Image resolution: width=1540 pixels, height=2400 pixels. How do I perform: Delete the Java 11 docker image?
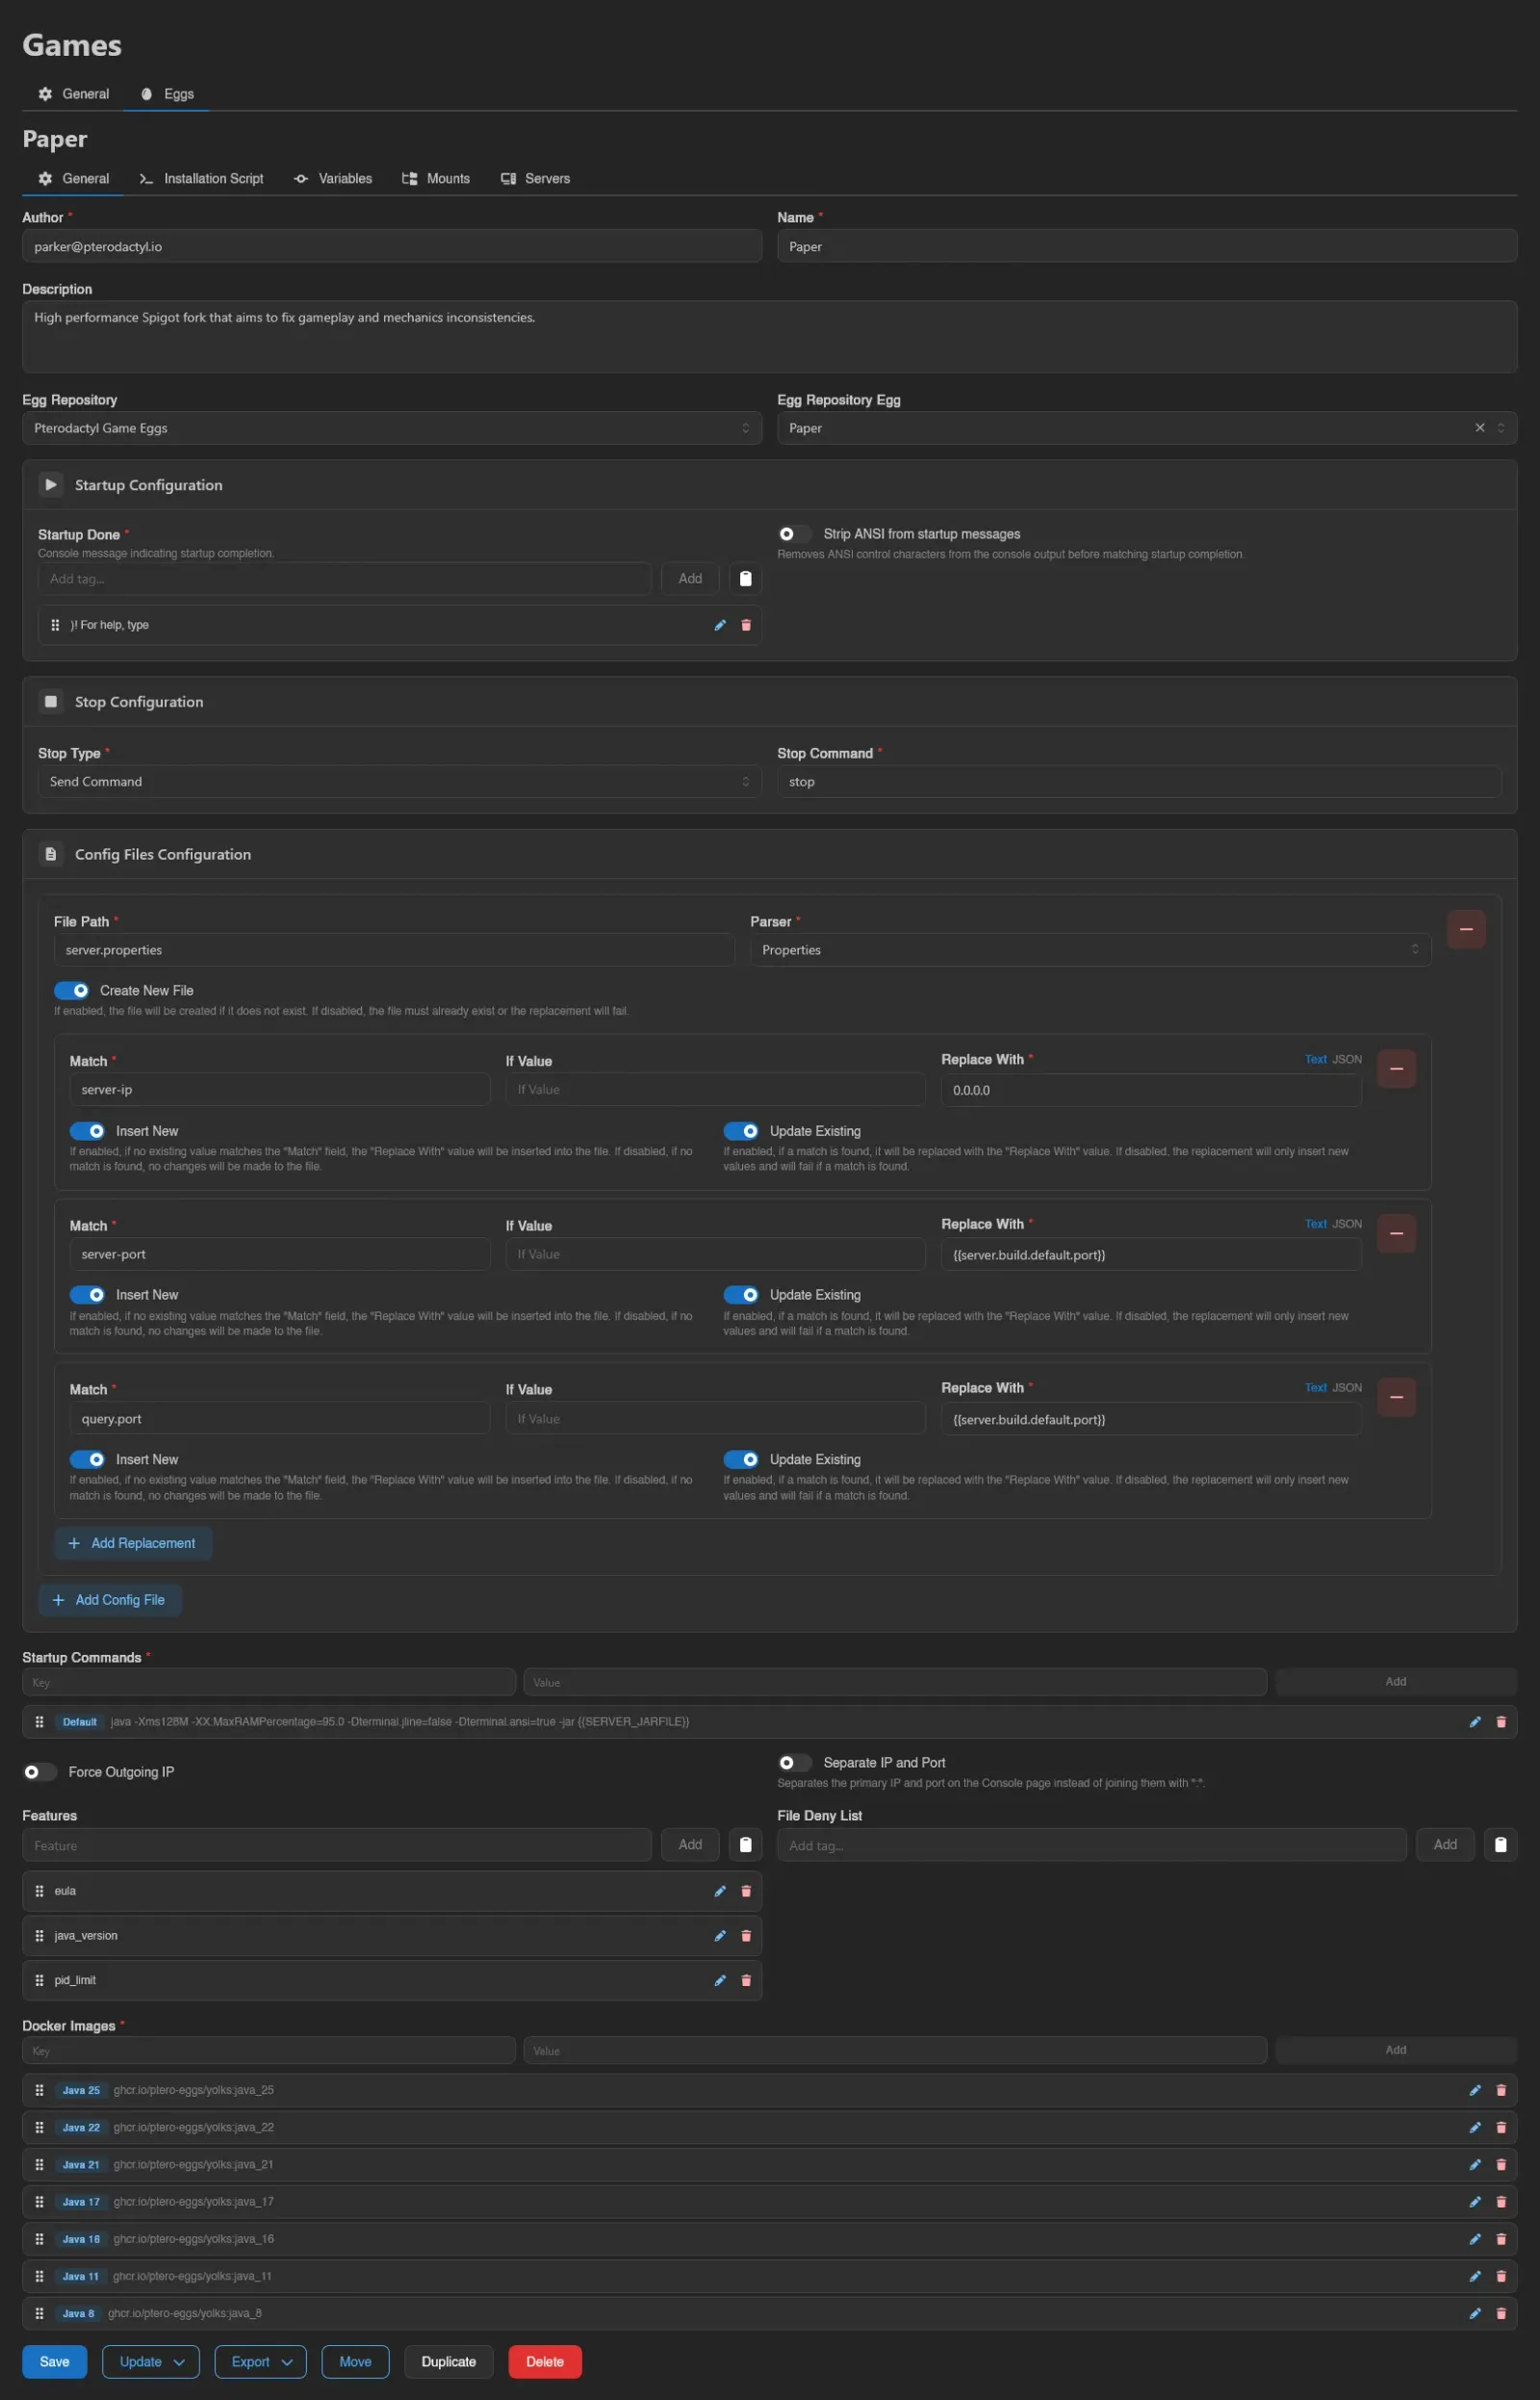click(x=1500, y=2276)
